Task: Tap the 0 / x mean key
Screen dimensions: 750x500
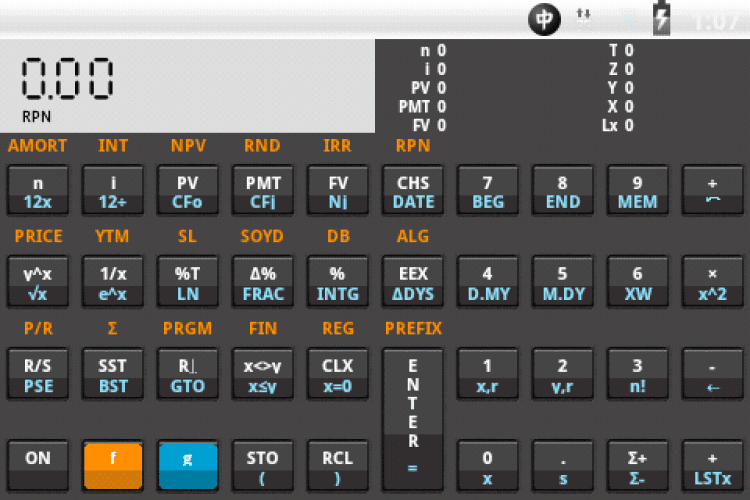Action: 487,466
